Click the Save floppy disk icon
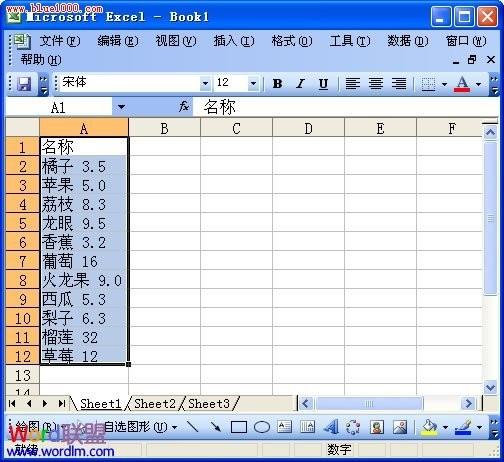 click(x=24, y=84)
